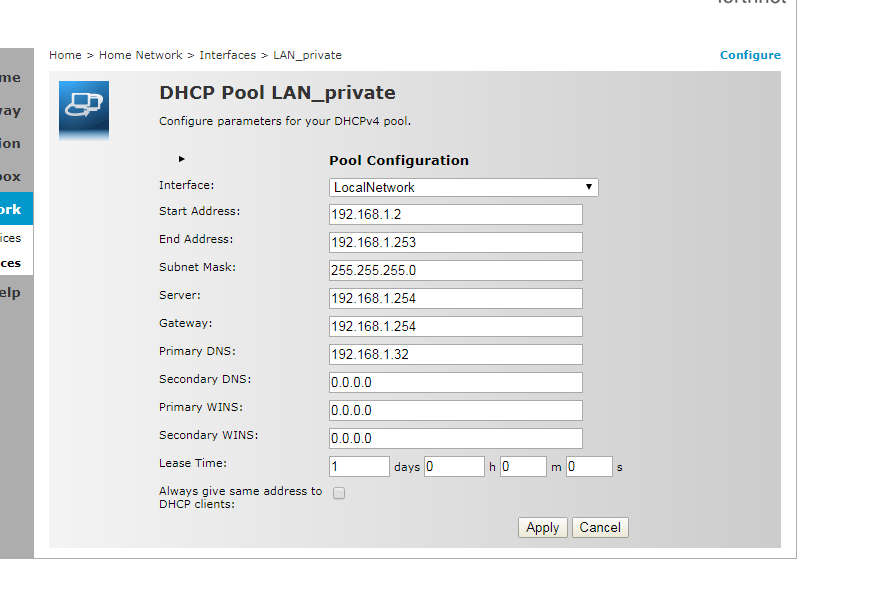Click the Home breadcrumb link
The height and width of the screenshot is (595, 873).
tap(65, 55)
